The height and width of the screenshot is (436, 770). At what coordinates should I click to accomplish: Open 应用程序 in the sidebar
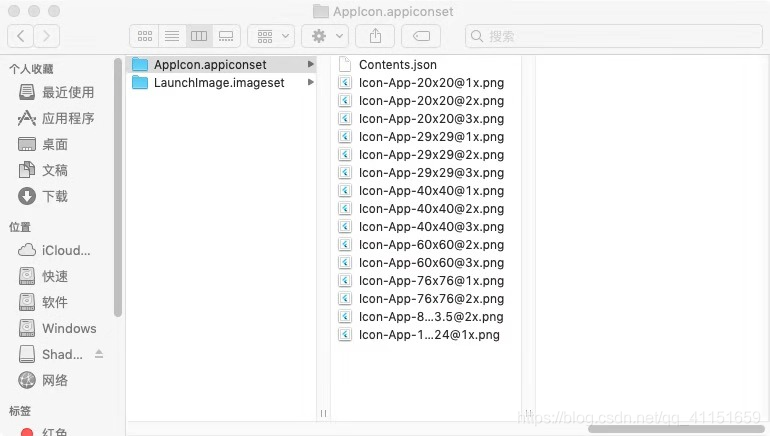coord(56,118)
